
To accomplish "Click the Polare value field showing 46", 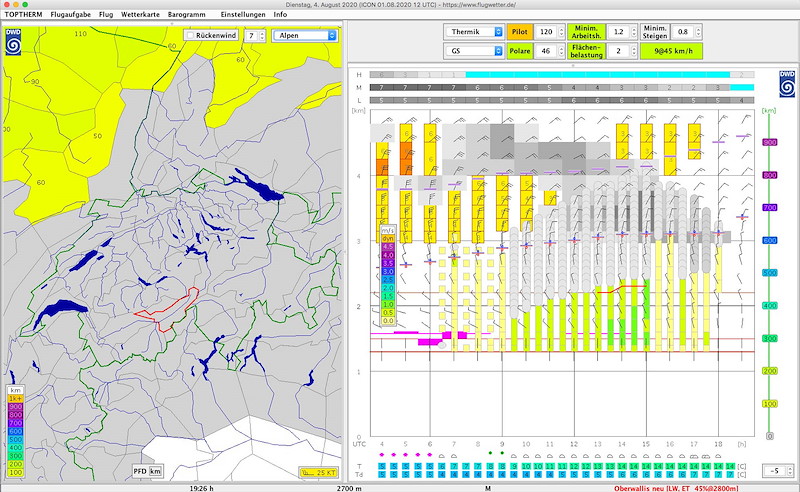I will 546,51.
